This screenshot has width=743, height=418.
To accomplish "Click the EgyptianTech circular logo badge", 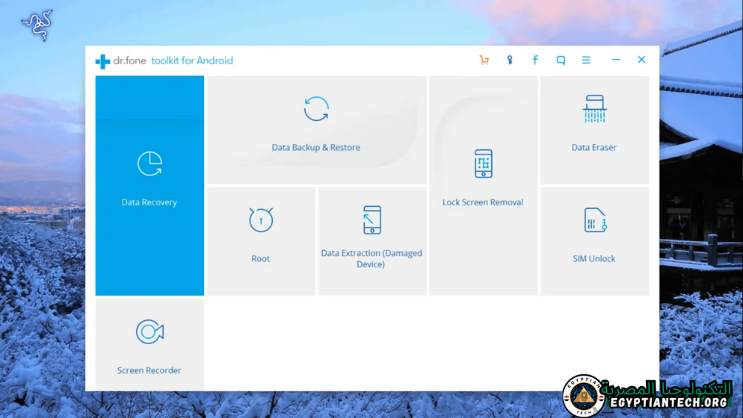I will (x=581, y=396).
